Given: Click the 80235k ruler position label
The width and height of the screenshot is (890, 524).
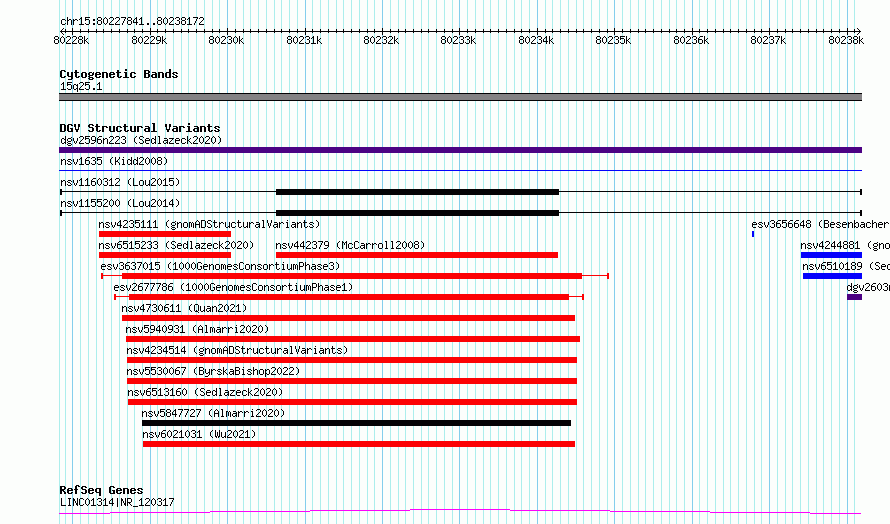Looking at the screenshot, I should [x=613, y=40].
